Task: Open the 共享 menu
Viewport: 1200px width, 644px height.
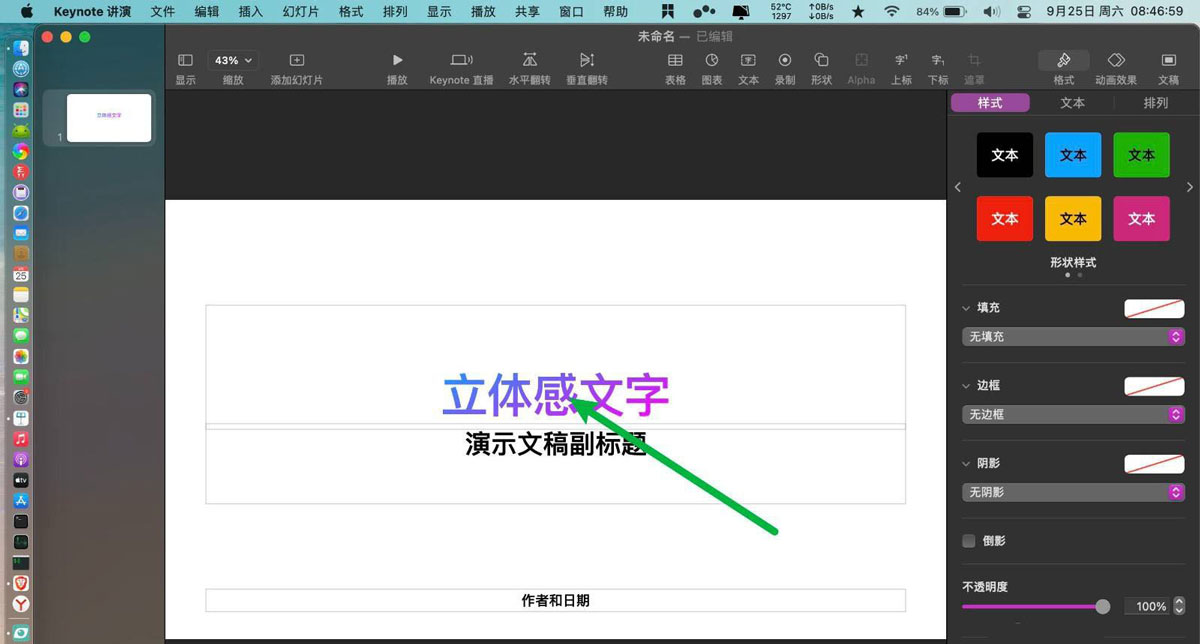Action: pyautogui.click(x=527, y=12)
